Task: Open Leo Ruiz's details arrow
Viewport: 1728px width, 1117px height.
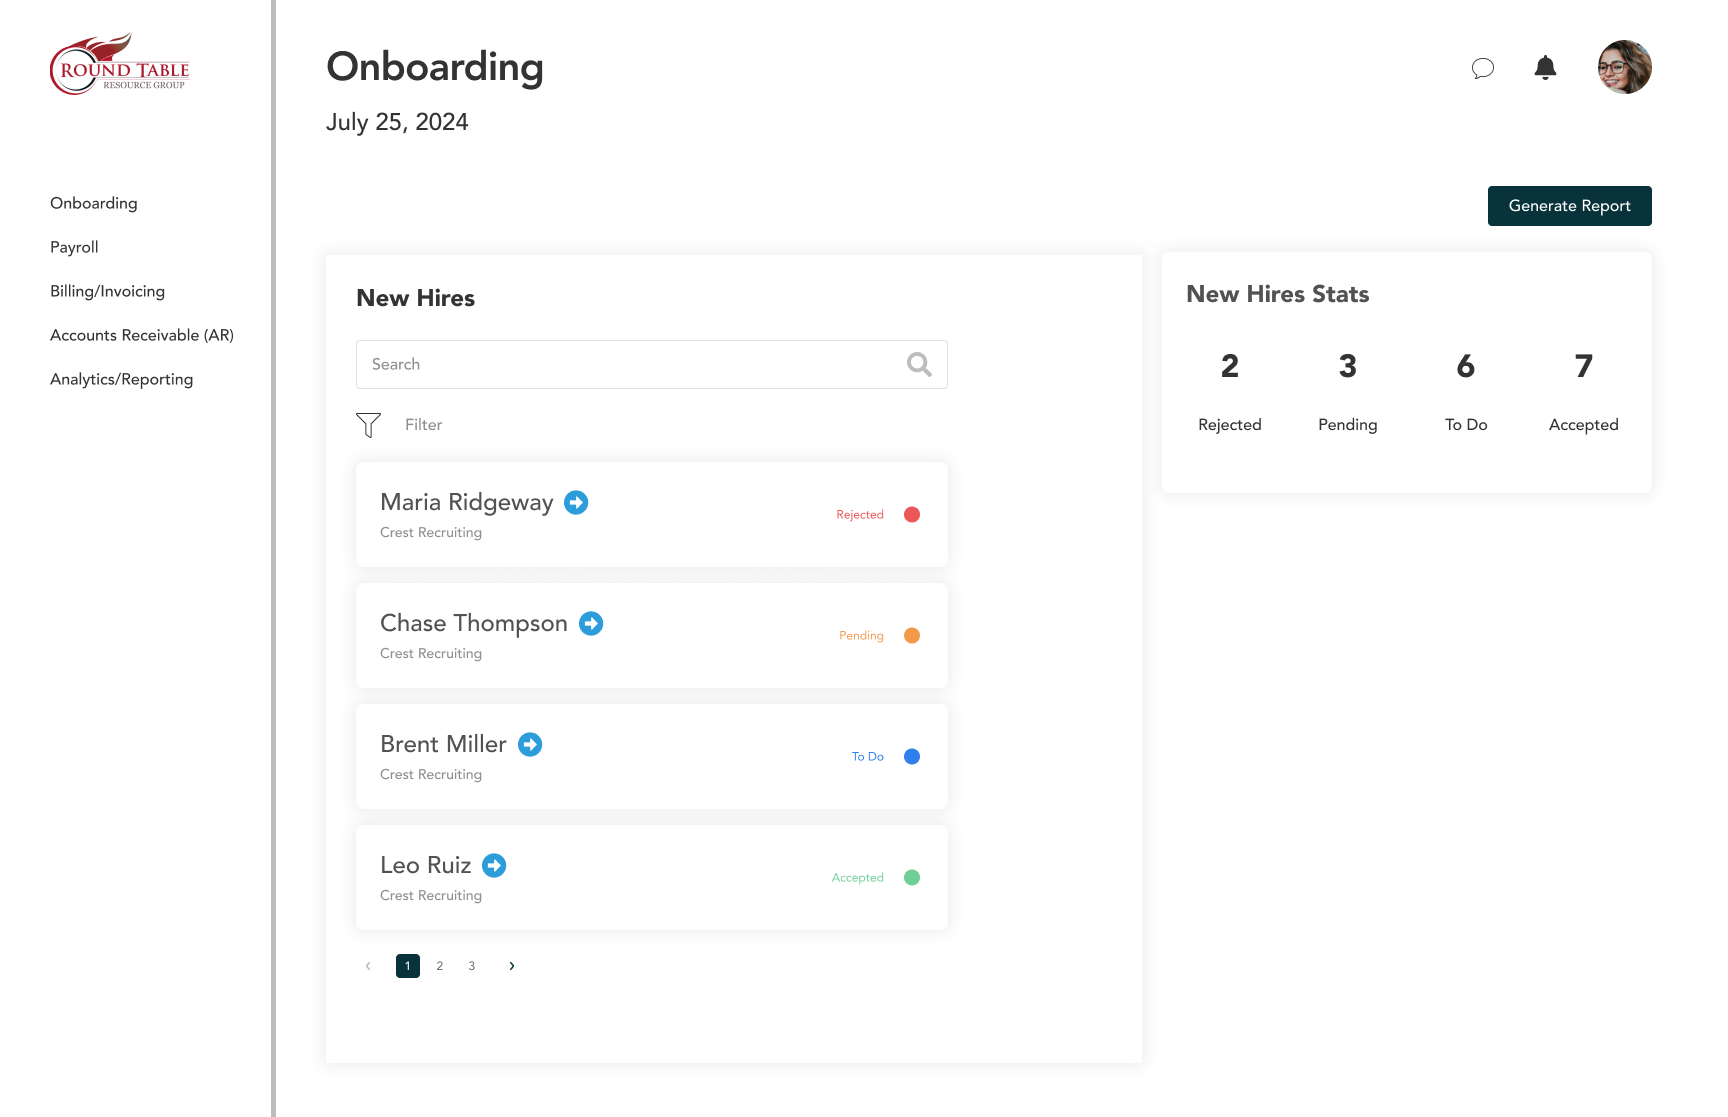Action: pyautogui.click(x=494, y=865)
